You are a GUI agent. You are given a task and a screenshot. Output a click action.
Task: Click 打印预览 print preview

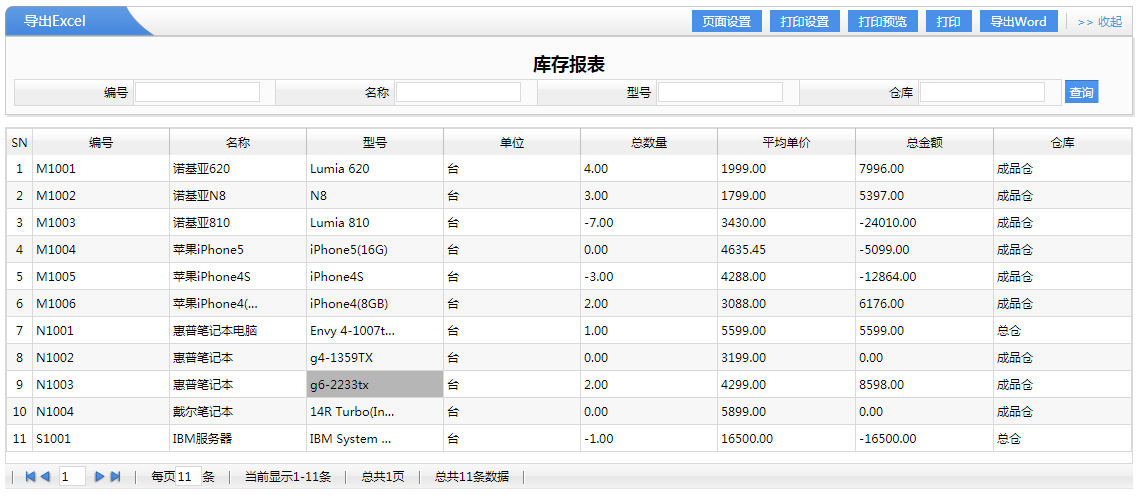pos(882,21)
